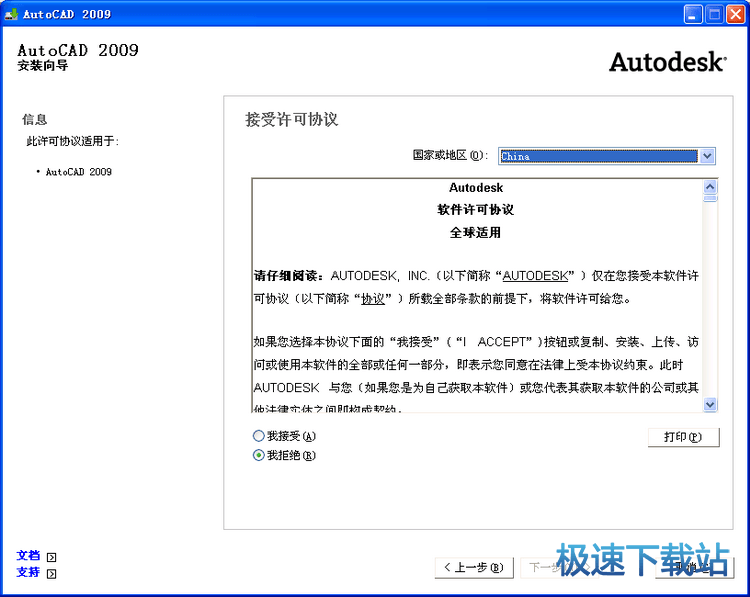Viewport: 750px width, 597px height.
Task: Open the 支持 support link
Action: [28, 572]
